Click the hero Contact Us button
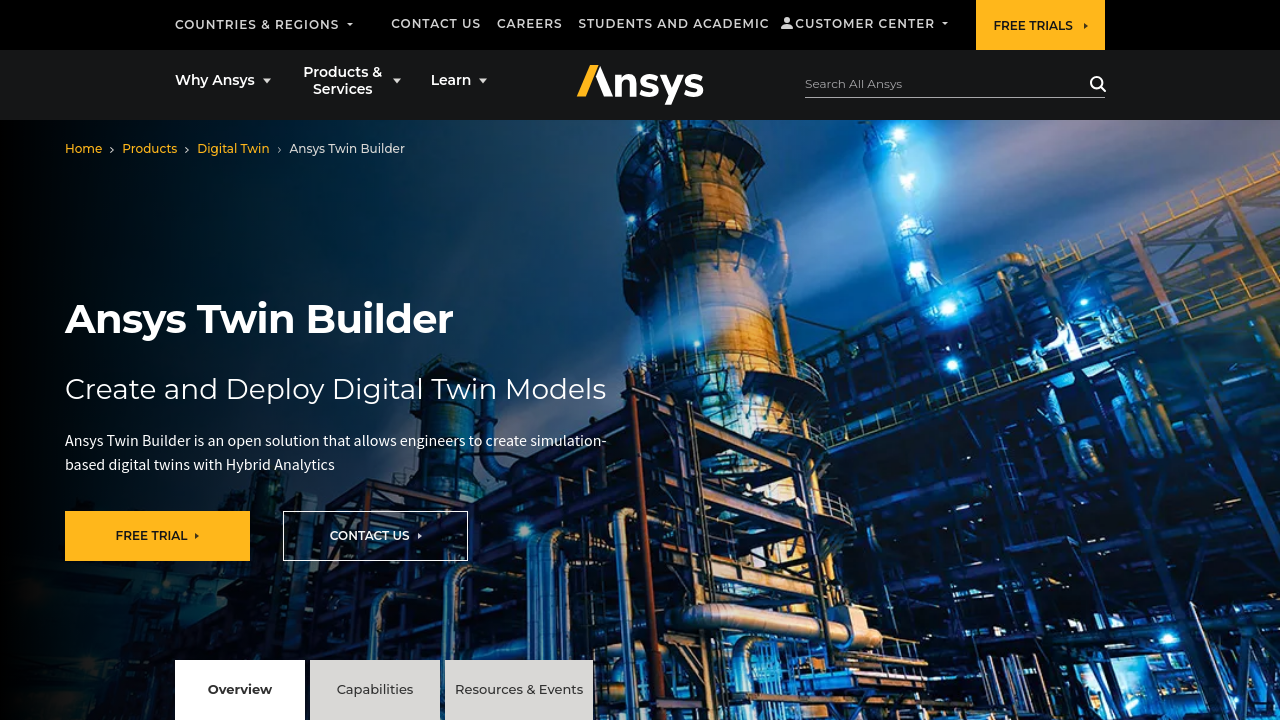The width and height of the screenshot is (1280, 720). pos(375,536)
